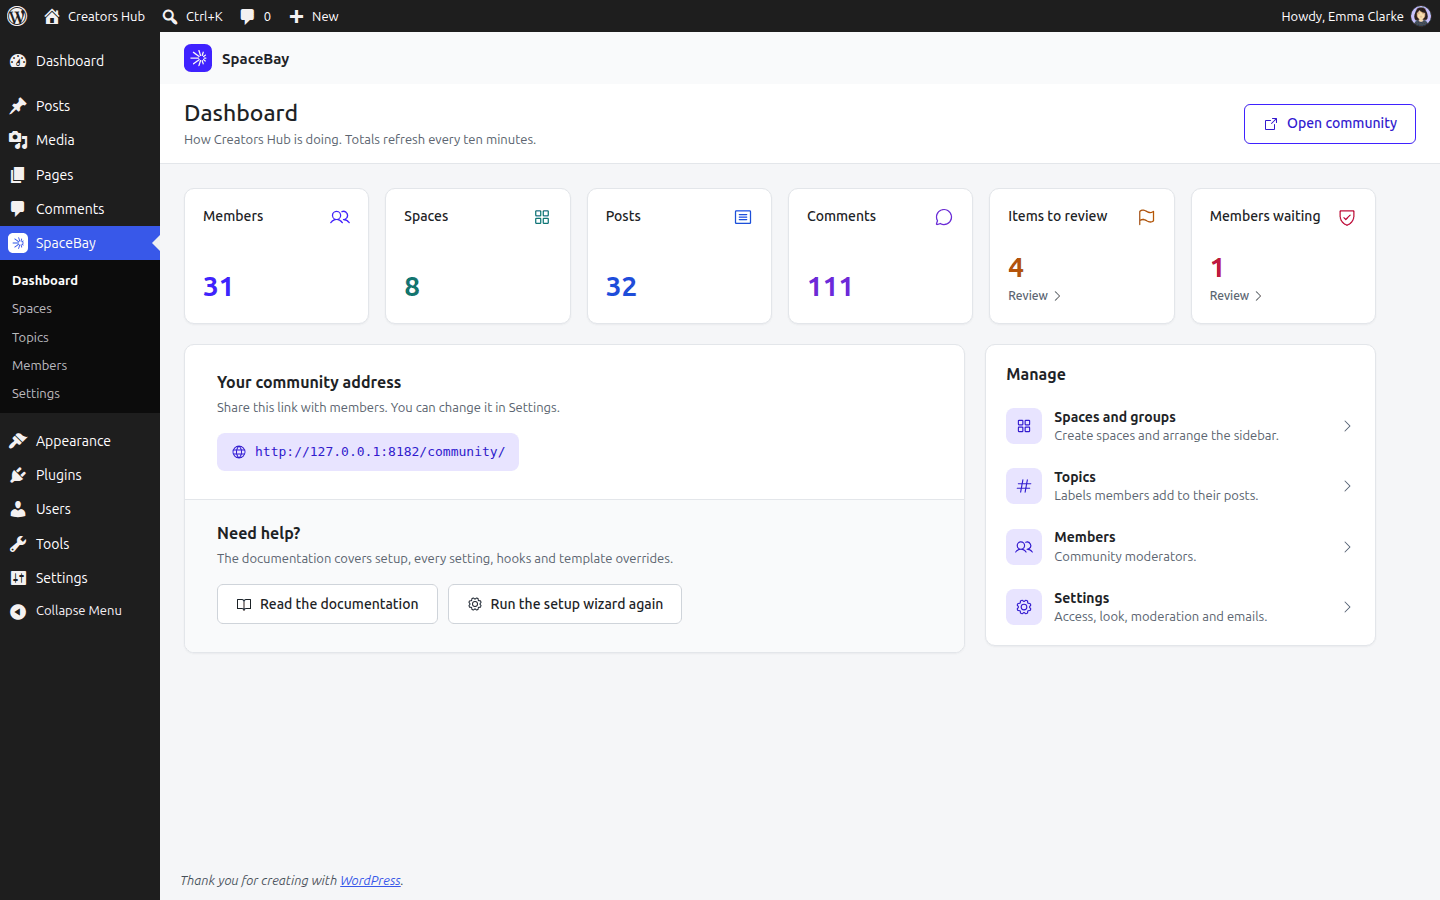The width and height of the screenshot is (1440, 900).
Task: Open Comments in the WordPress sidebar
Action: pos(80,209)
